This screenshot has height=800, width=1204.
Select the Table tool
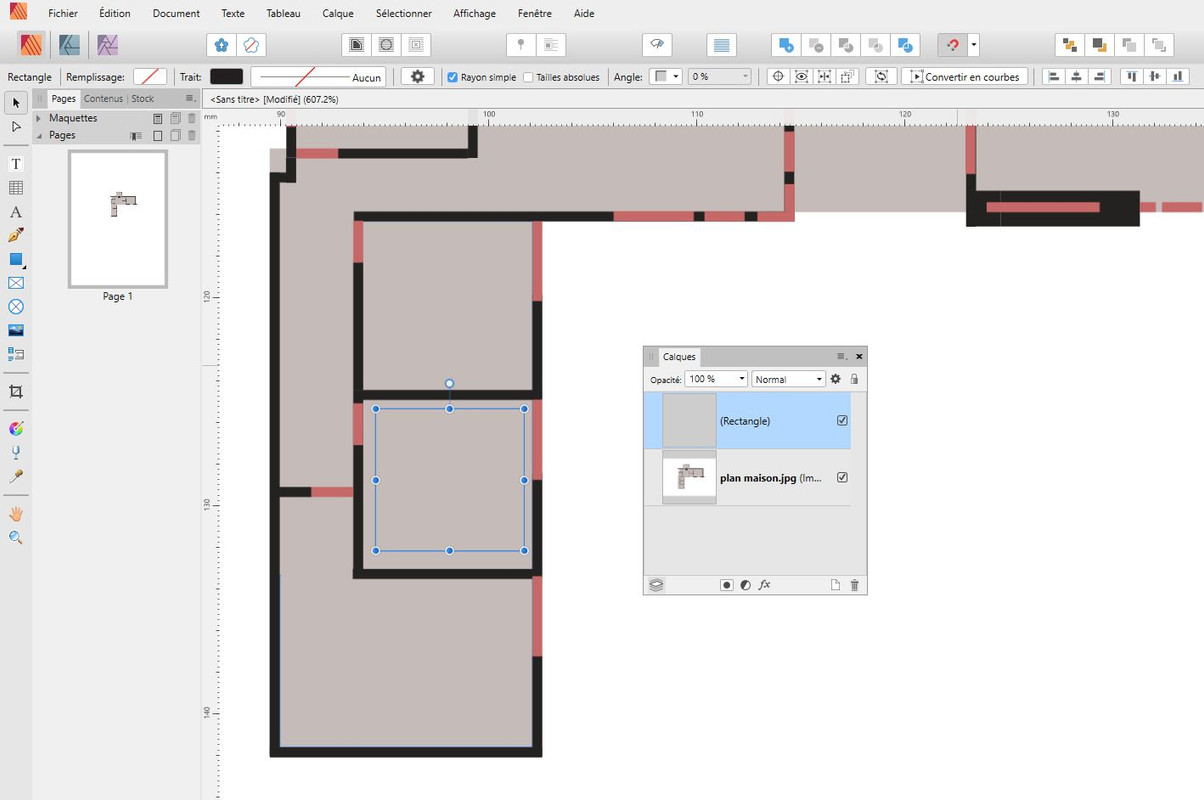16,188
